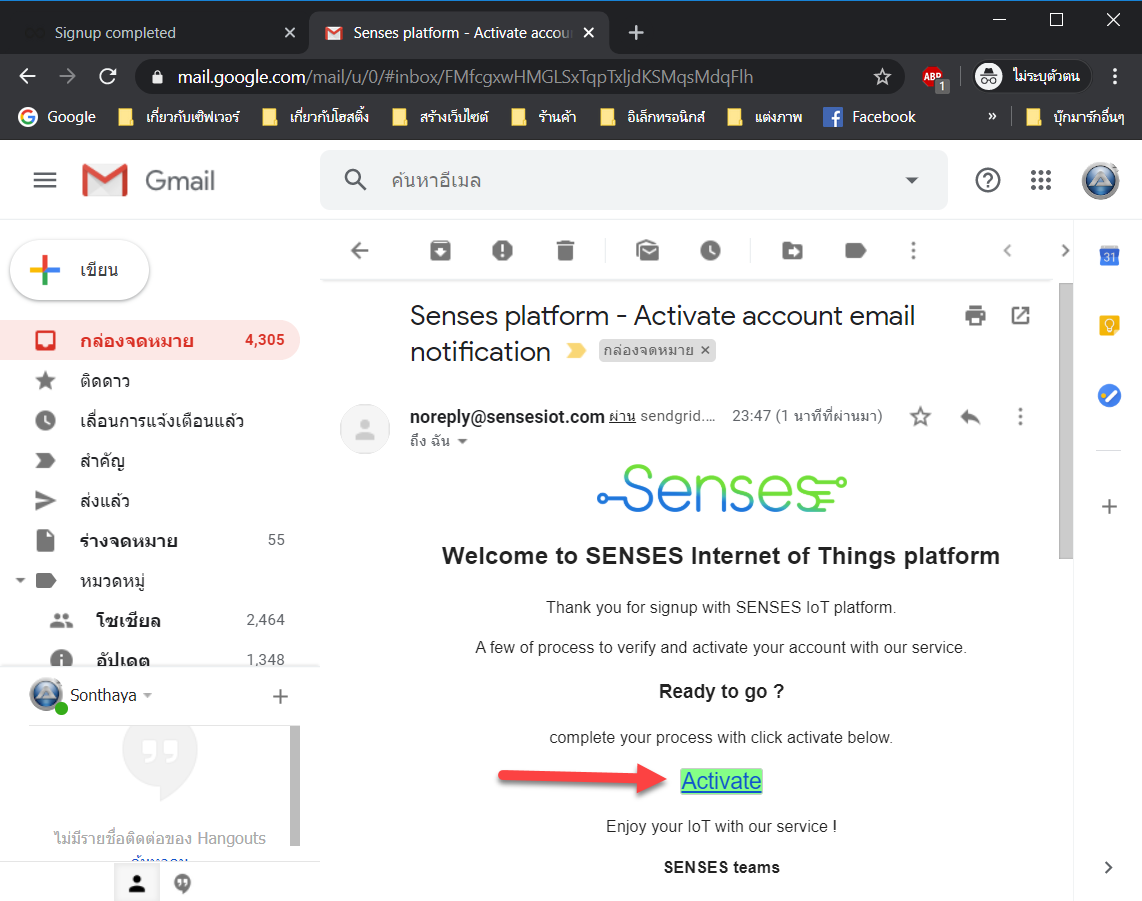Open the drafts folder with 55
The image size is (1142, 901).
(x=149, y=540)
